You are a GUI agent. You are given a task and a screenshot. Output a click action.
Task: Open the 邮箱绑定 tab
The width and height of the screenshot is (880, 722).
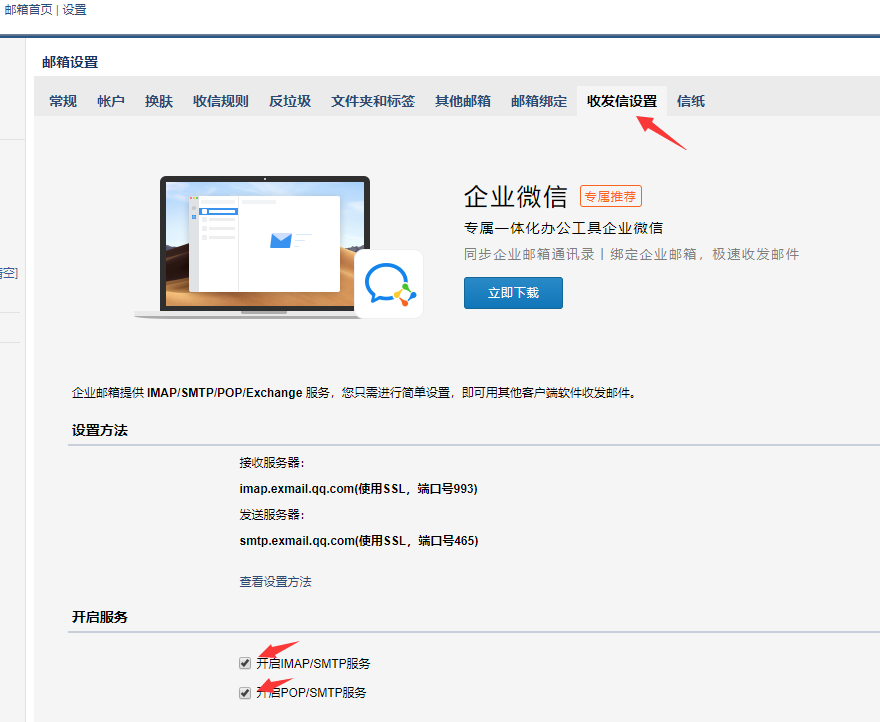click(539, 101)
